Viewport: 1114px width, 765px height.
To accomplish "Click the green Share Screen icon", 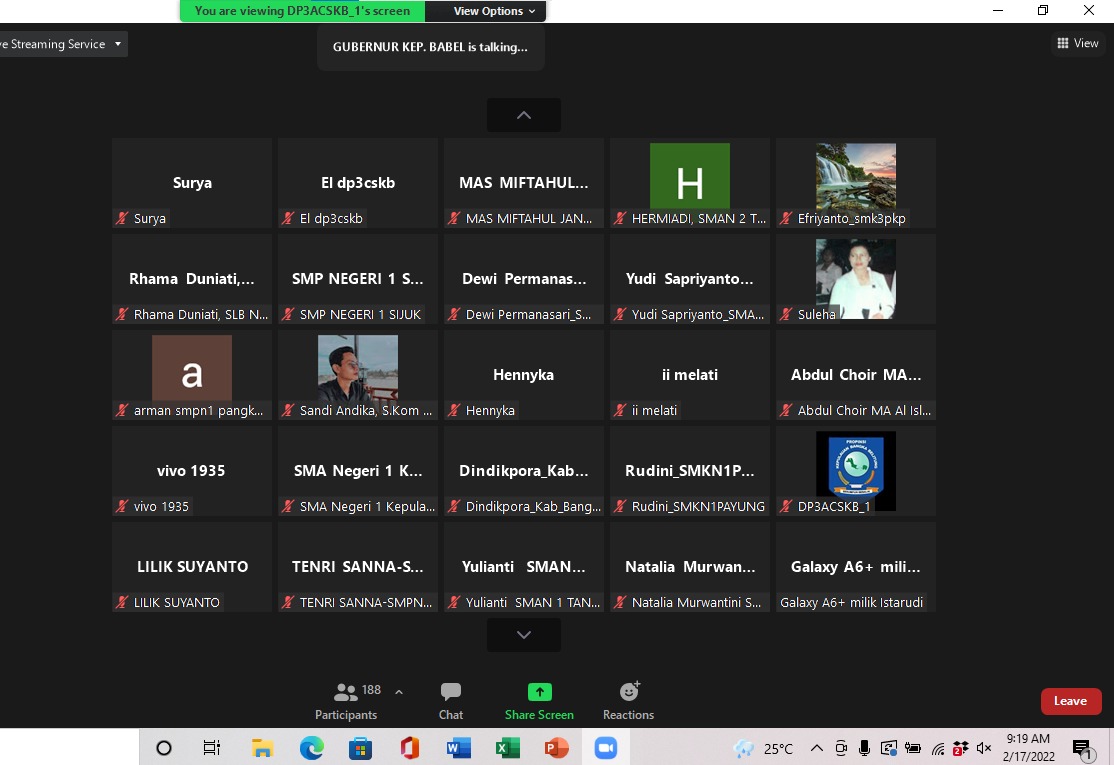I will tap(539, 692).
